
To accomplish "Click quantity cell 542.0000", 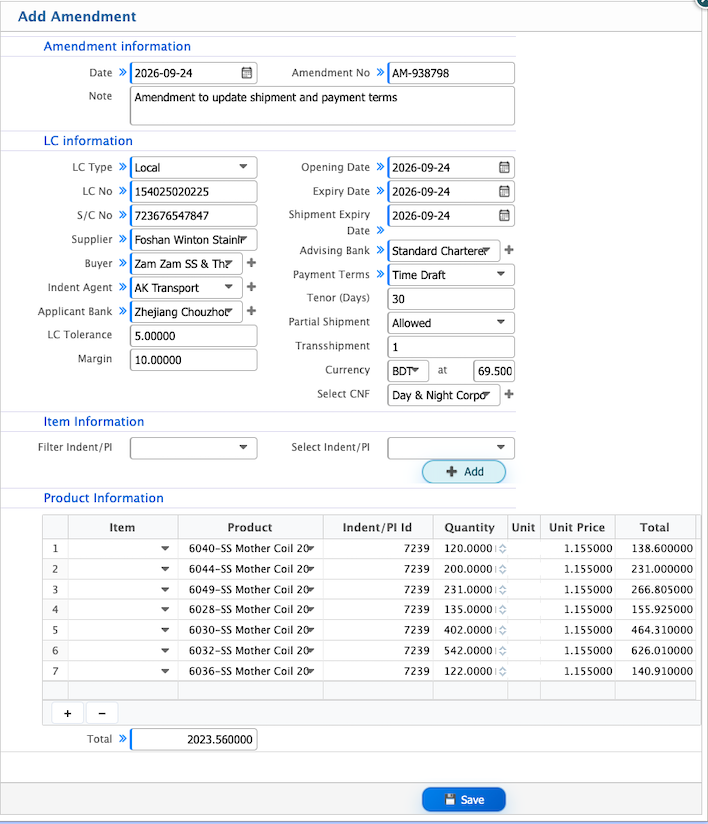I will pyautogui.click(x=468, y=651).
